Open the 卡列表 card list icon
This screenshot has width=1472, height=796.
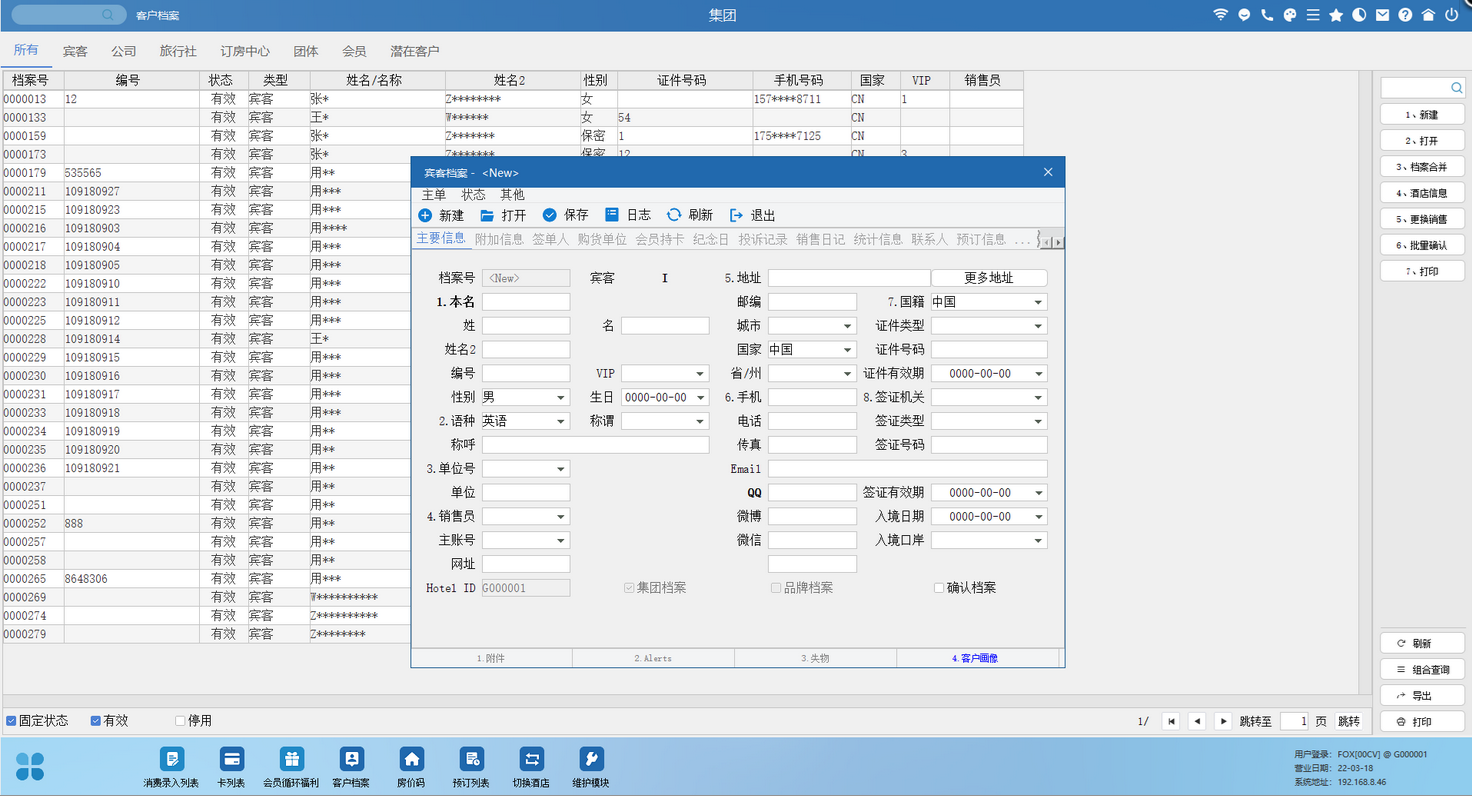click(232, 759)
